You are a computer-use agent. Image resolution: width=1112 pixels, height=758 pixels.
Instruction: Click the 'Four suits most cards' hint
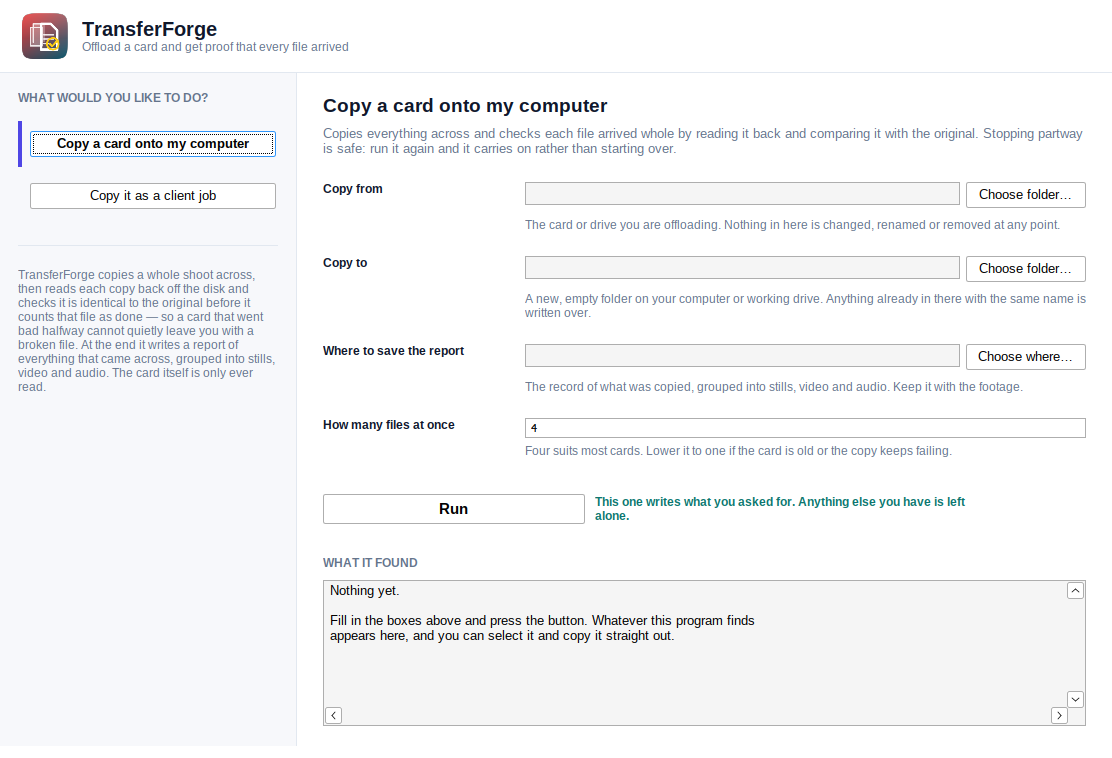point(738,451)
